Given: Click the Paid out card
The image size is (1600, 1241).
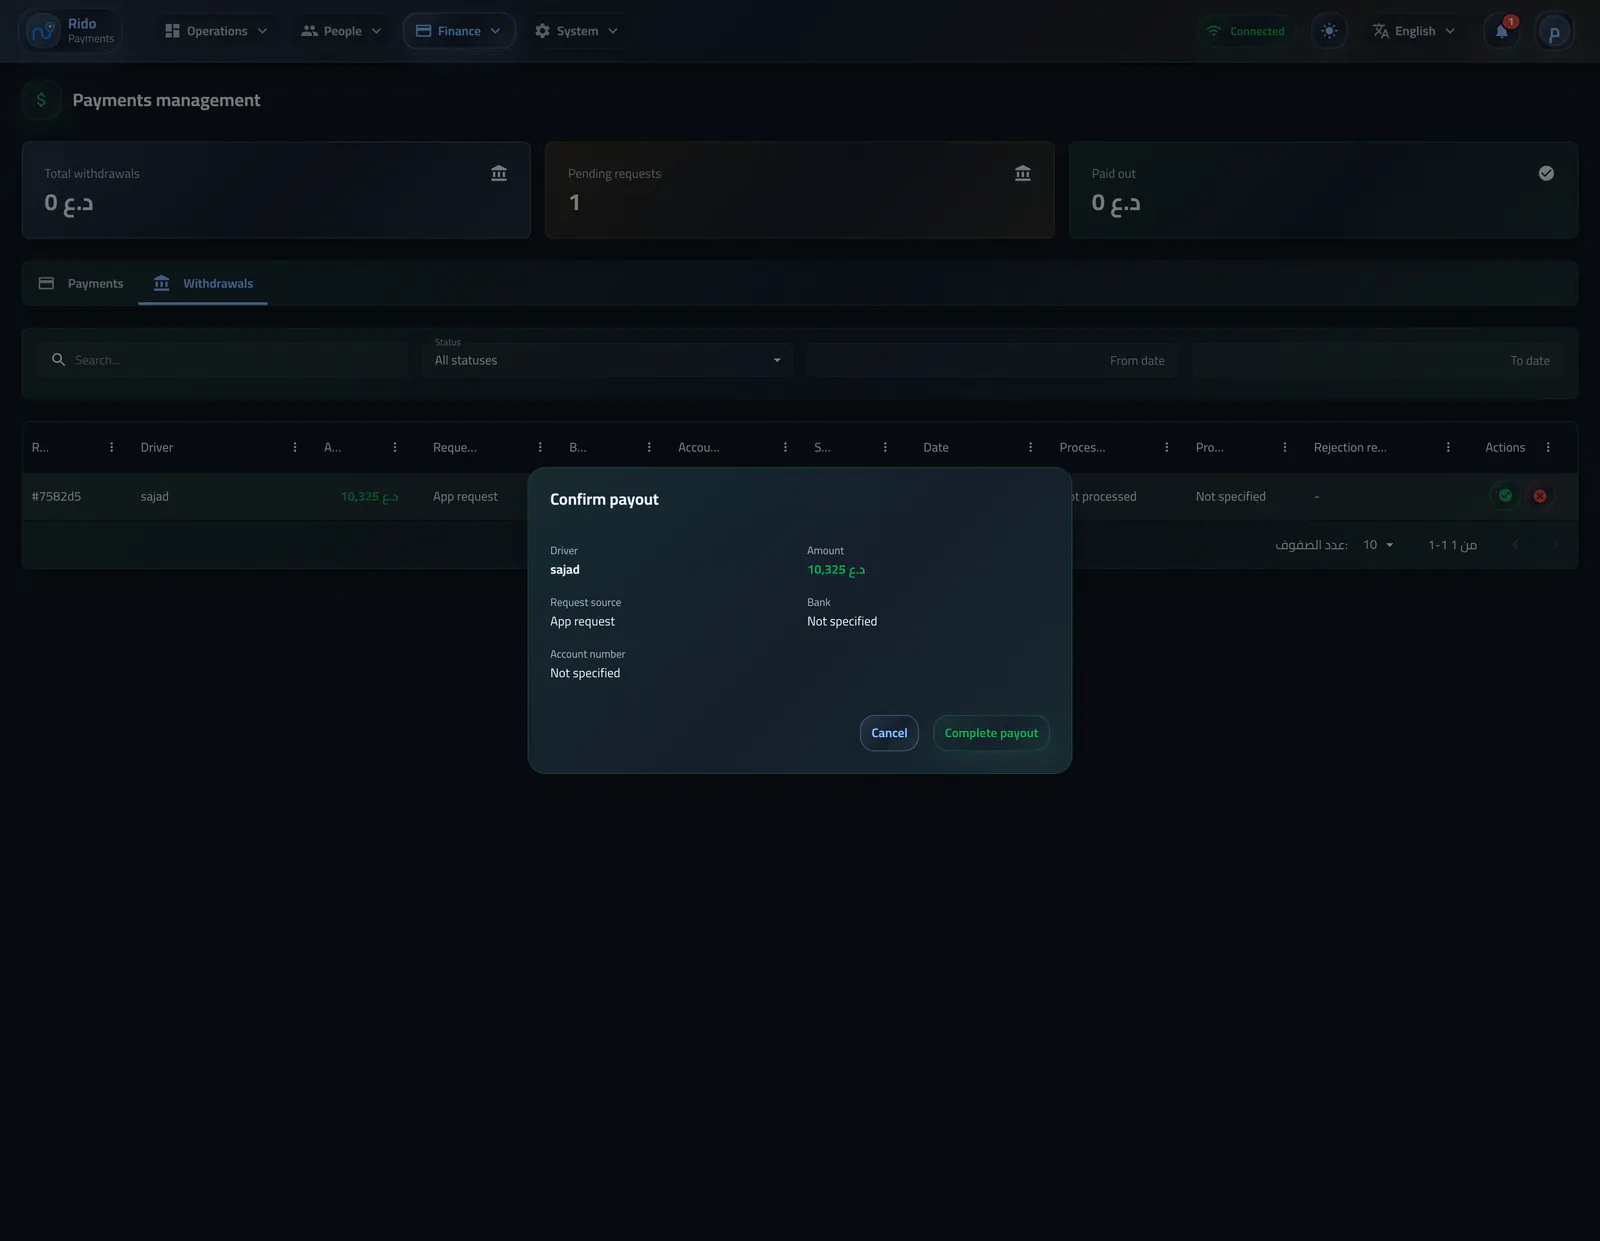Looking at the screenshot, I should [x=1323, y=190].
